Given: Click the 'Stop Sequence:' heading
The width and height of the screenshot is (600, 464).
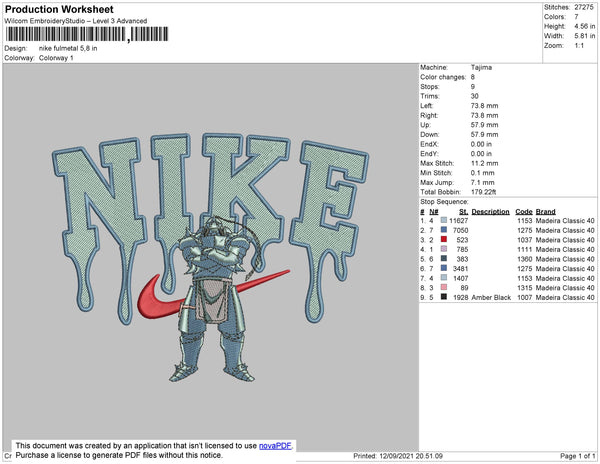Looking at the screenshot, I should pyautogui.click(x=444, y=202).
